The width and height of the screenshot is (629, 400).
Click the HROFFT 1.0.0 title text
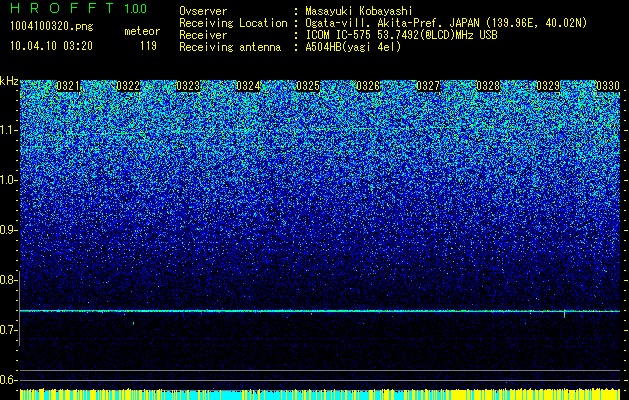click(x=78, y=8)
